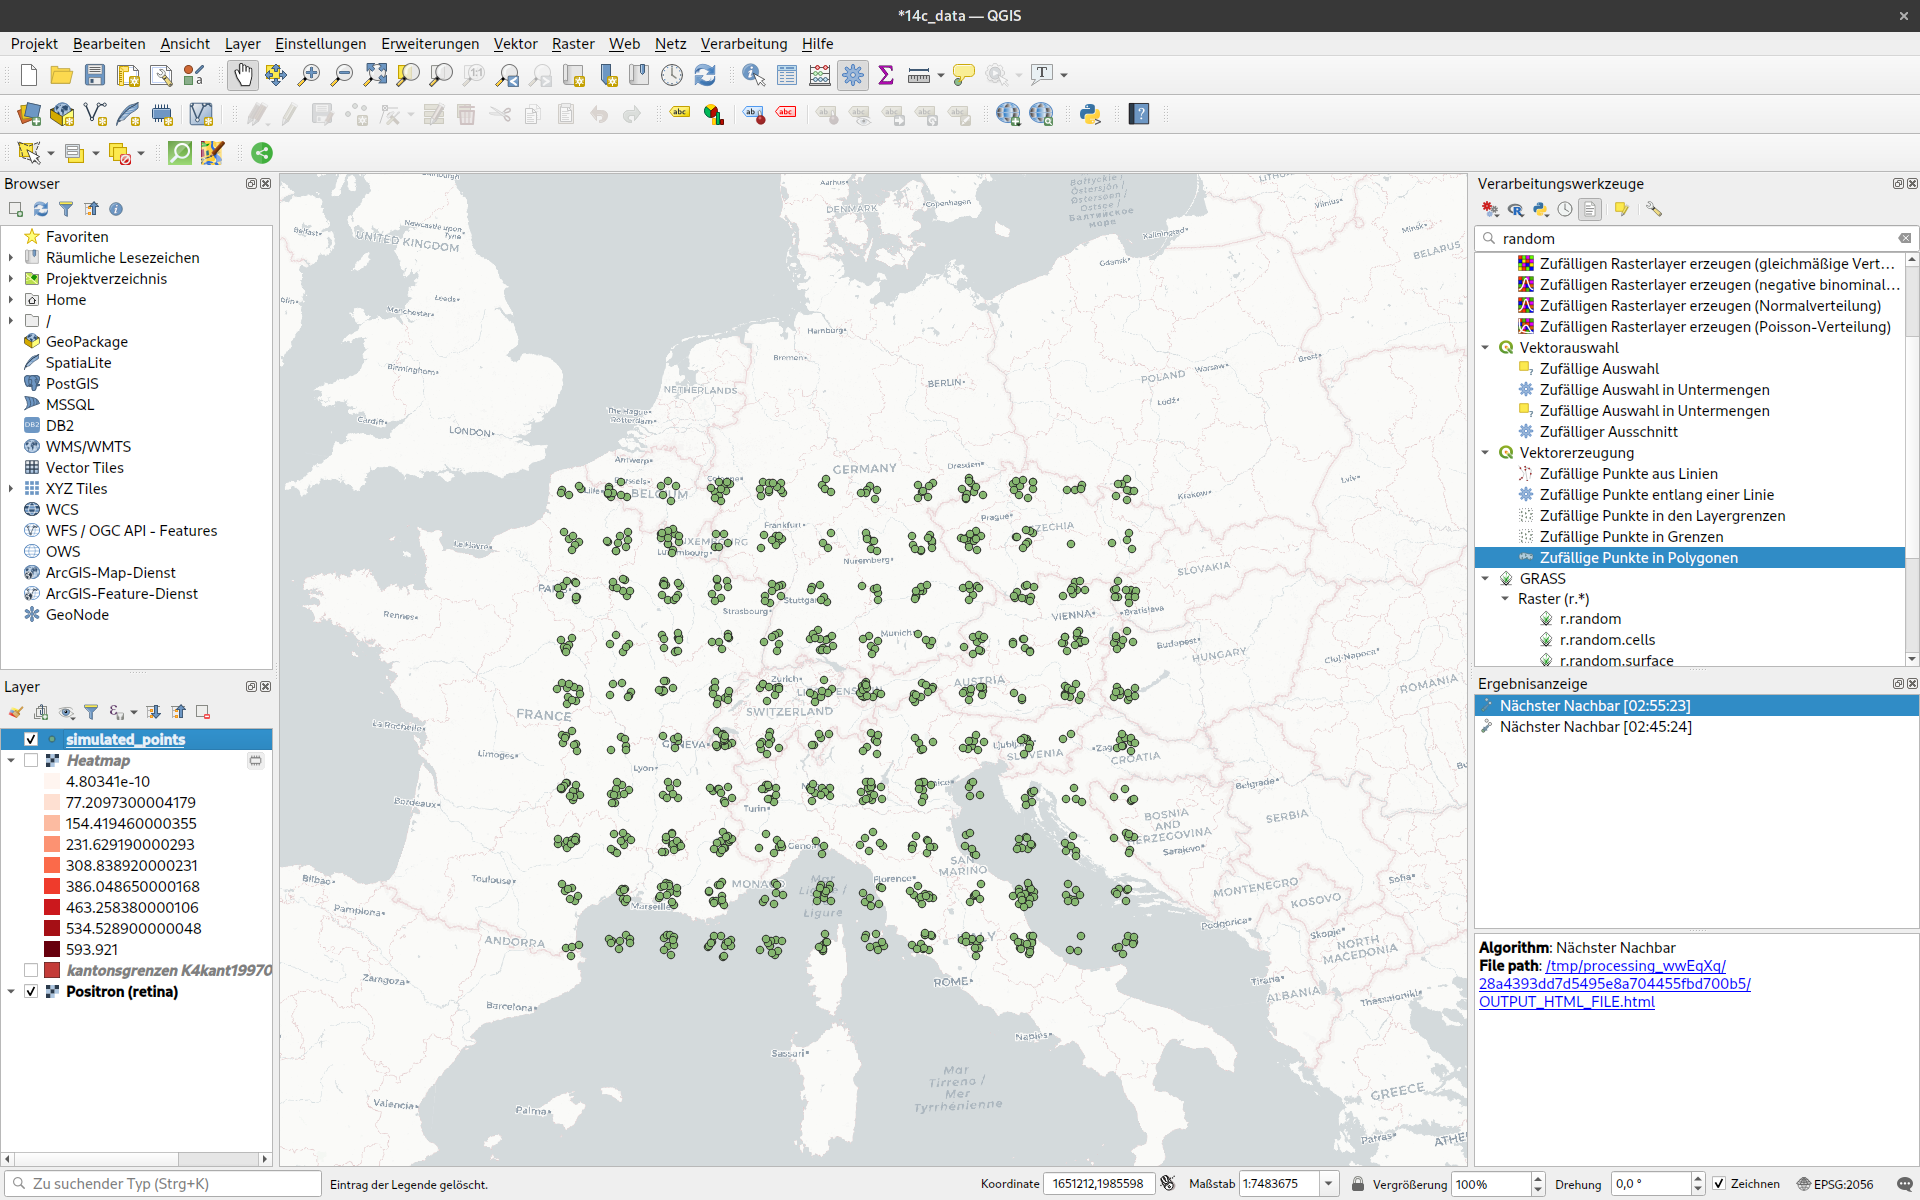This screenshot has width=1920, height=1200.
Task: Toggle the Zeichnen render checkbox
Action: [1719, 1184]
